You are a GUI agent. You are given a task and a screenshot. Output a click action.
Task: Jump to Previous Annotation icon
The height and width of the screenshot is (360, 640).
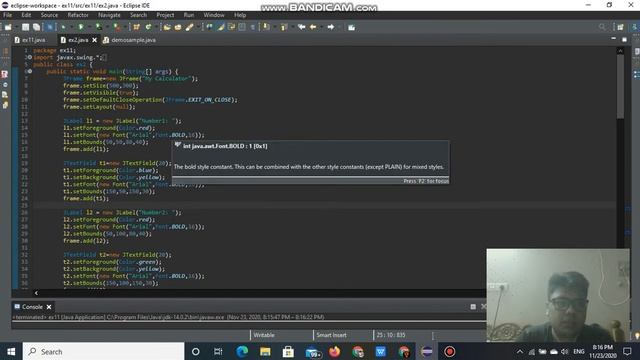point(284,27)
